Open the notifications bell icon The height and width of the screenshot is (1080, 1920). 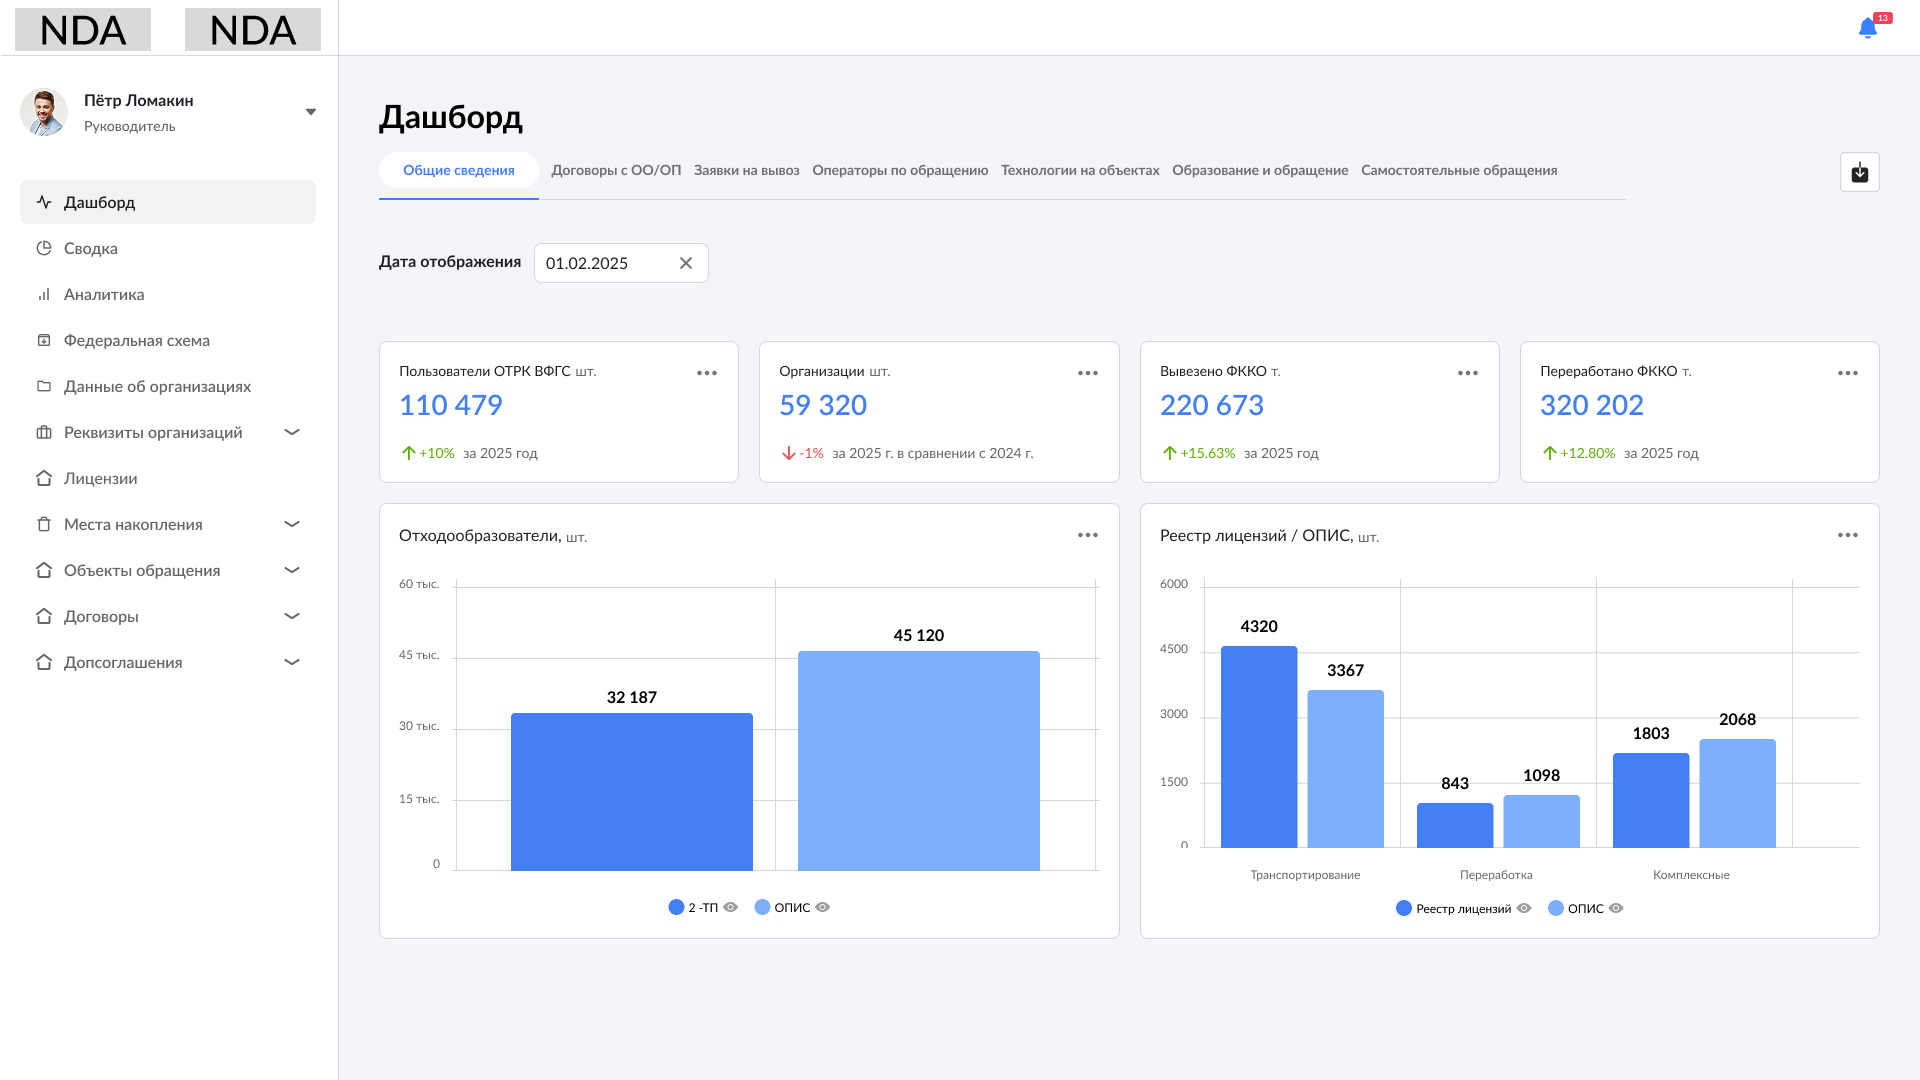[x=1867, y=28]
